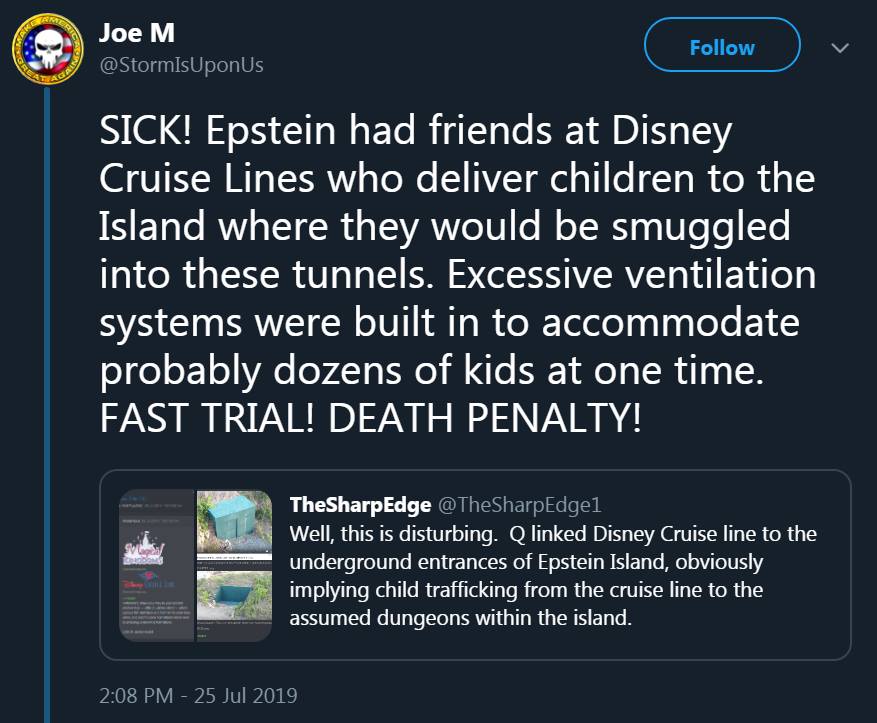The height and width of the screenshot is (723, 877).
Task: Follow the Joe M account
Action: click(x=722, y=47)
